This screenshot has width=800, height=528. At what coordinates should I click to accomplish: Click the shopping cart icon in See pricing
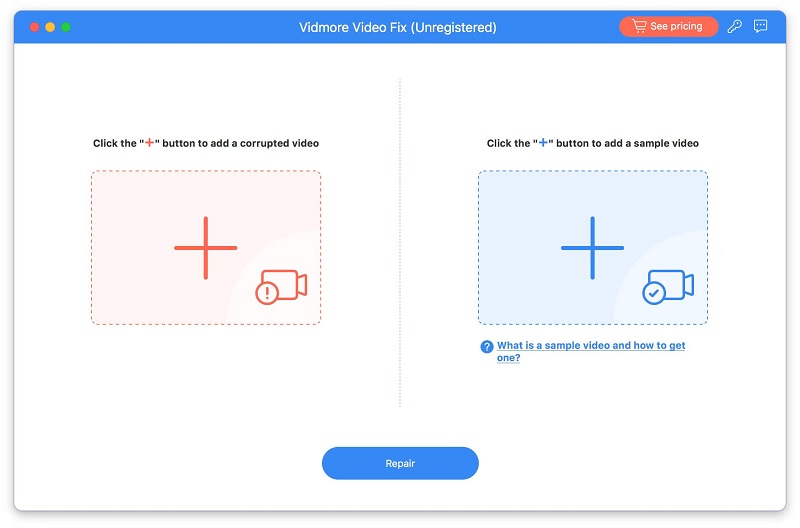pyautogui.click(x=639, y=26)
